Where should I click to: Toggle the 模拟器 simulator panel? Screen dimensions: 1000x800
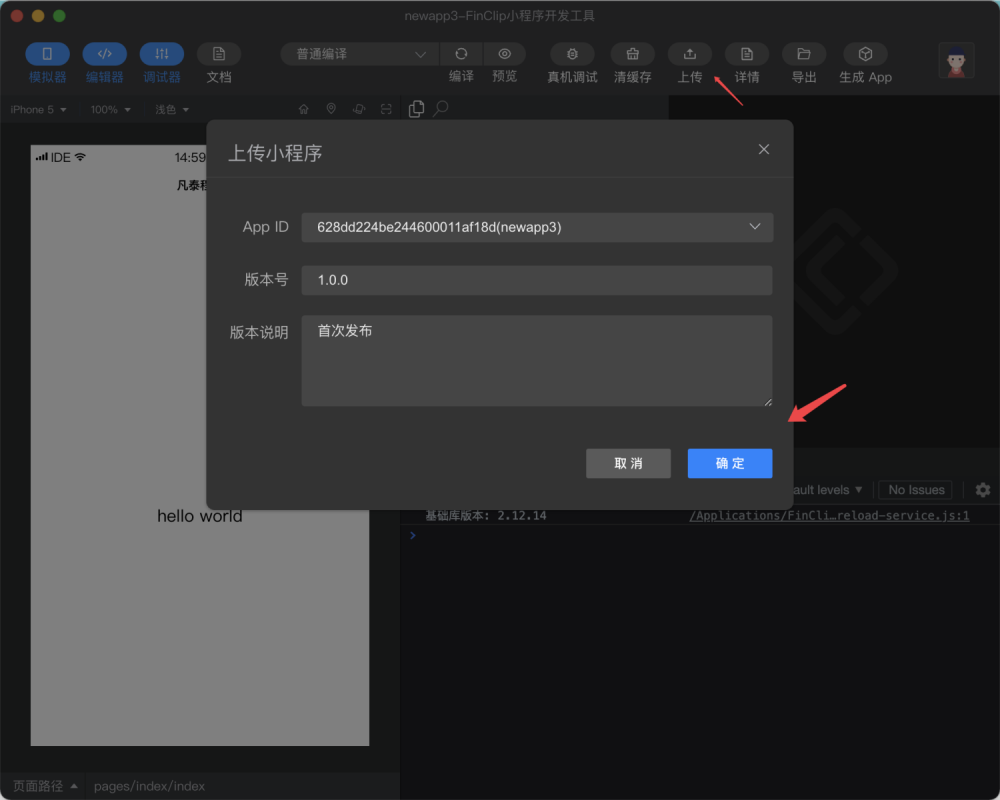point(47,54)
